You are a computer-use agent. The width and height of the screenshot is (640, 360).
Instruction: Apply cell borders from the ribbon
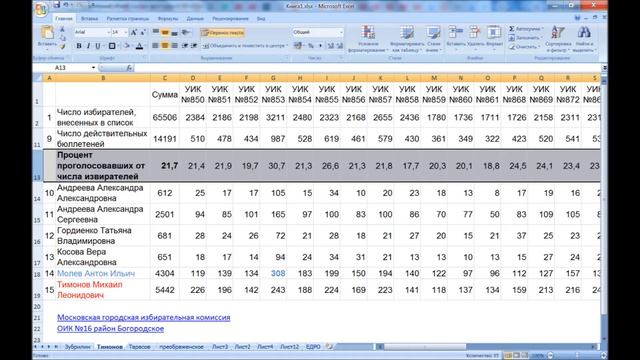(112, 46)
